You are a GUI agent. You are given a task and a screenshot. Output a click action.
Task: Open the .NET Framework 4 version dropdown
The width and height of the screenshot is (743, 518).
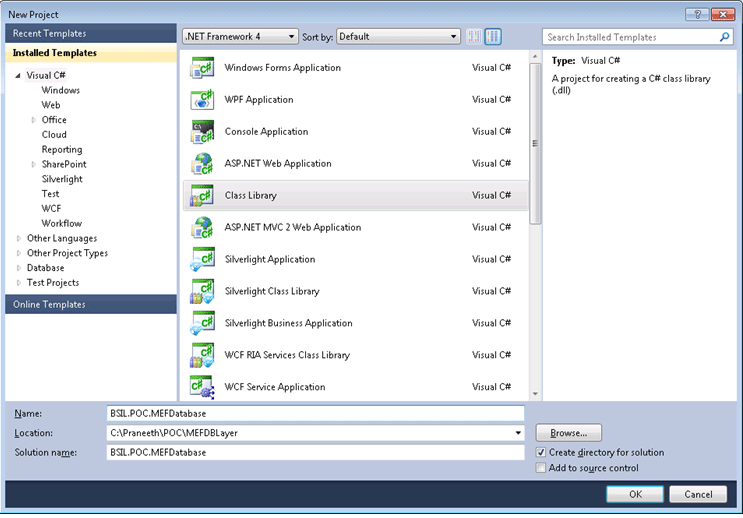point(240,36)
